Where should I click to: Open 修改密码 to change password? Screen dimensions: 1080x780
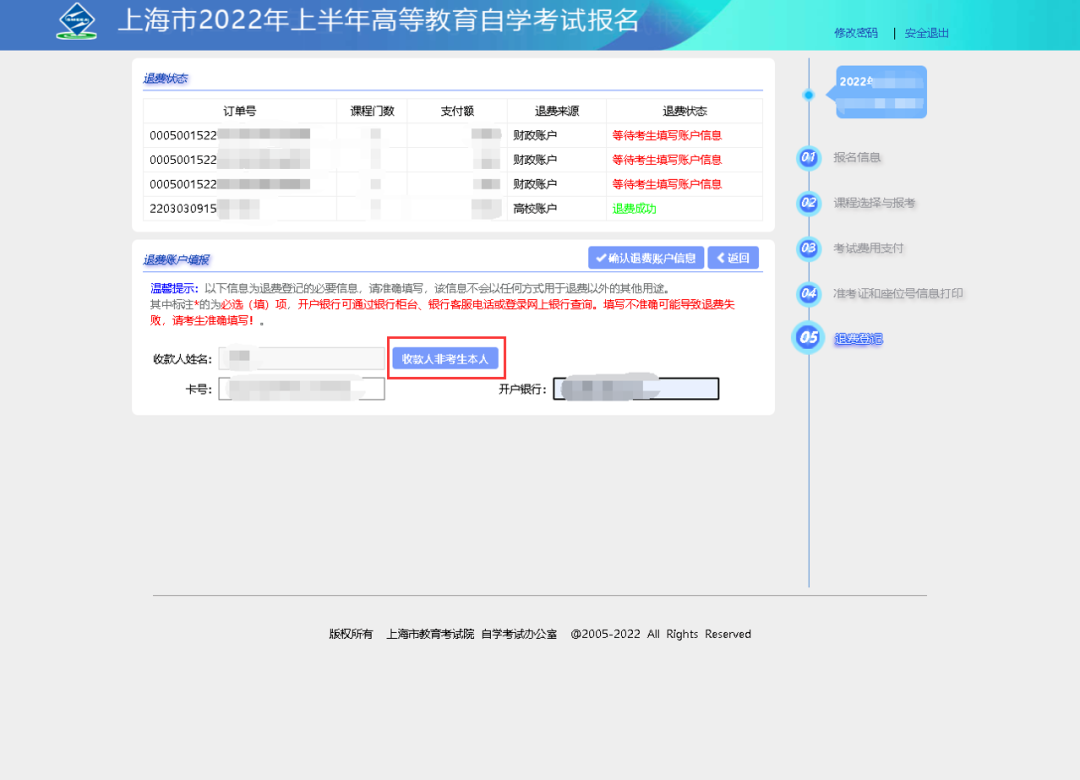coord(855,32)
